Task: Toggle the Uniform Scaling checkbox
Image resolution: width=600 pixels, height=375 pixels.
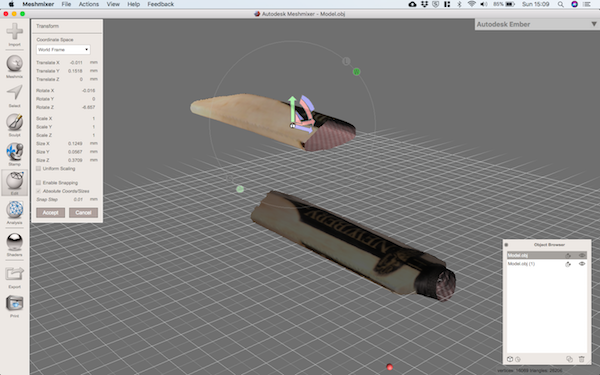Action: coord(38,168)
